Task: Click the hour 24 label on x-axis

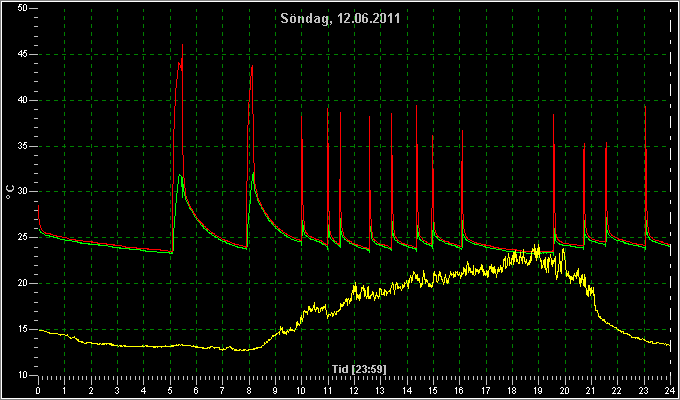Action: (670, 390)
